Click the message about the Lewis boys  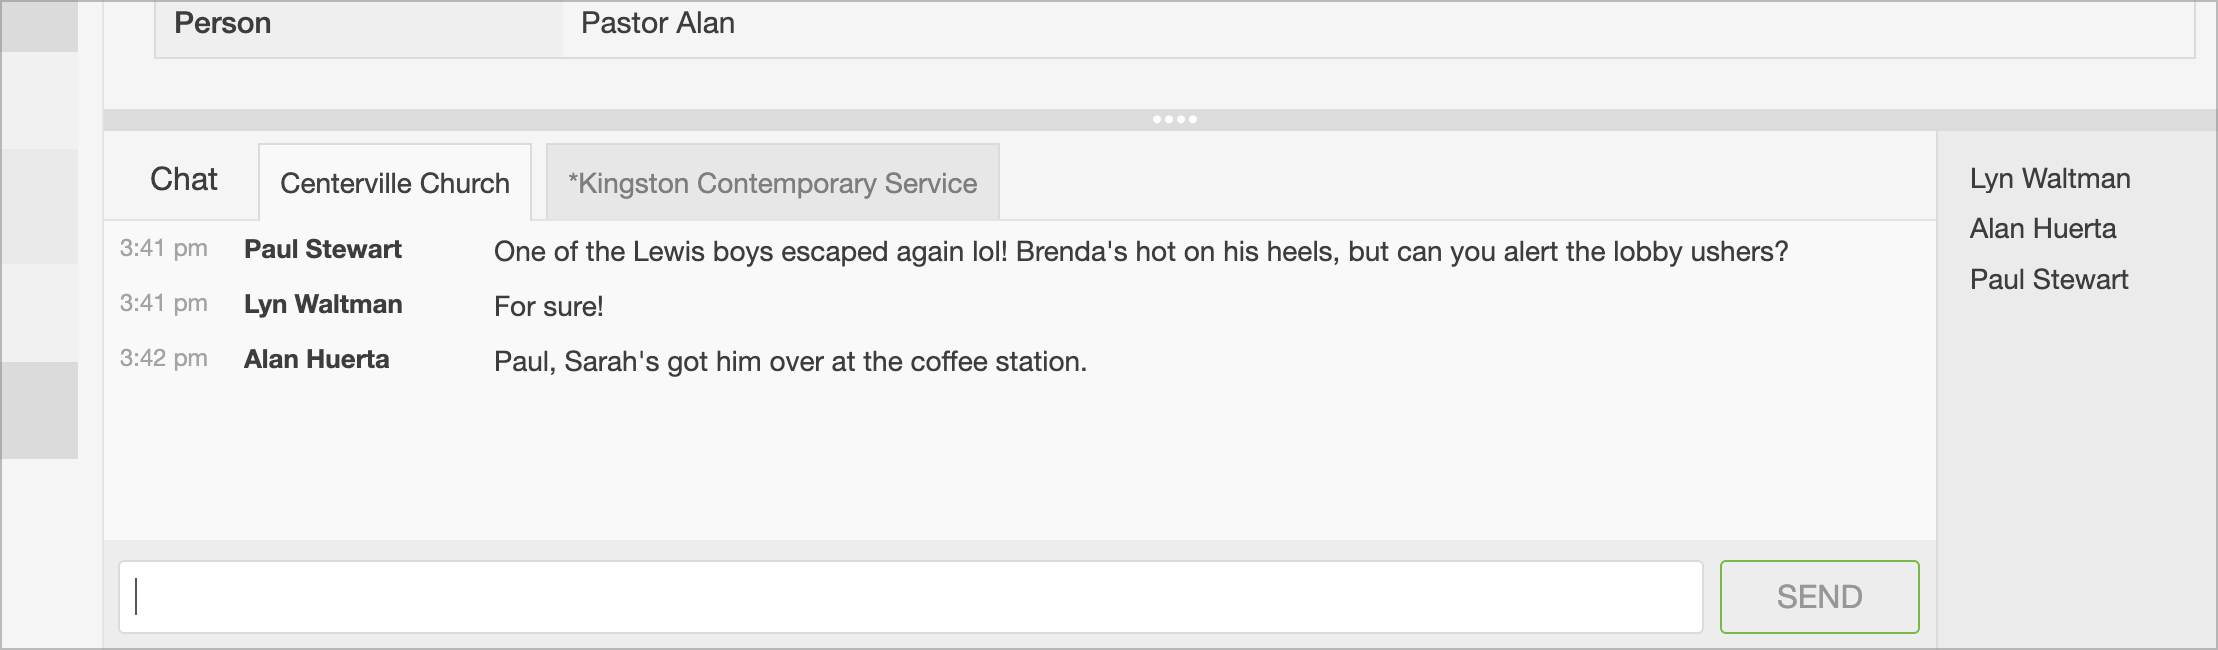click(1140, 251)
